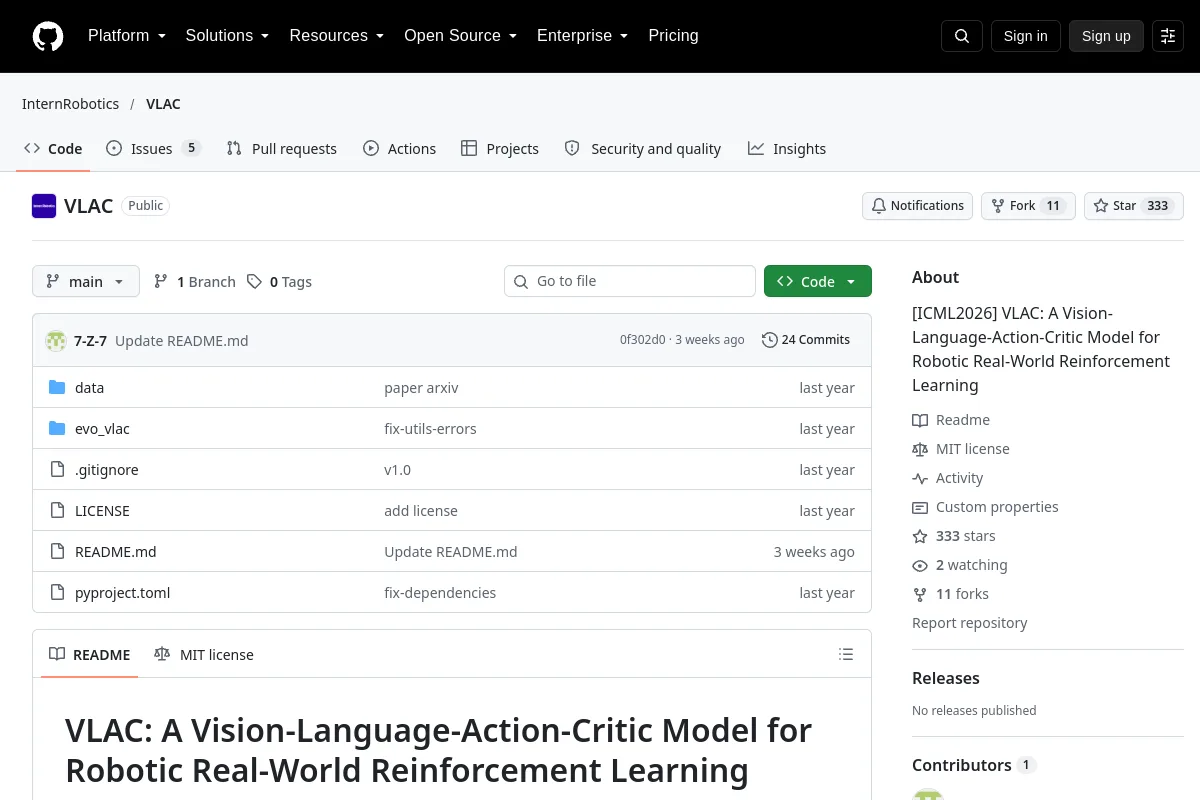Image resolution: width=1200 pixels, height=800 pixels.
Task: Focus the Go to file search field
Action: click(x=630, y=282)
